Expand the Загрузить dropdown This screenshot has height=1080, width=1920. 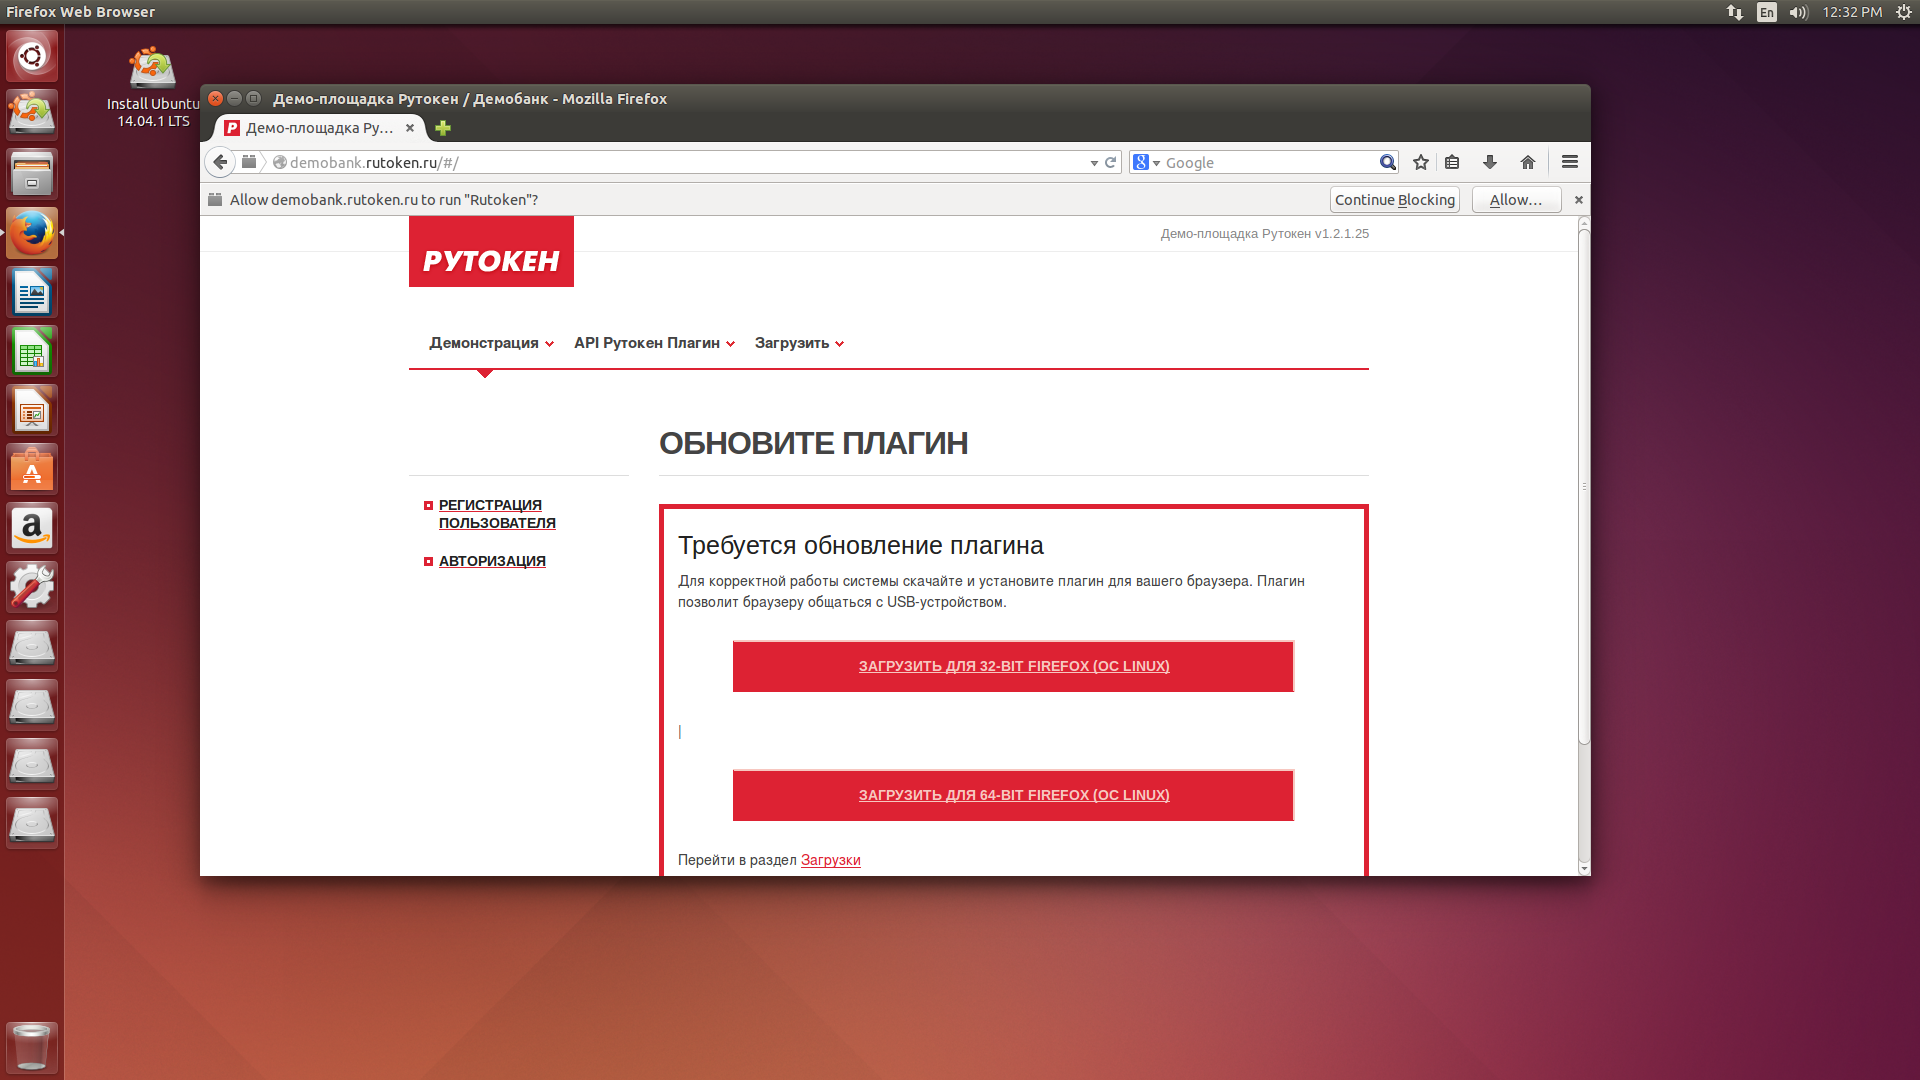[x=794, y=343]
